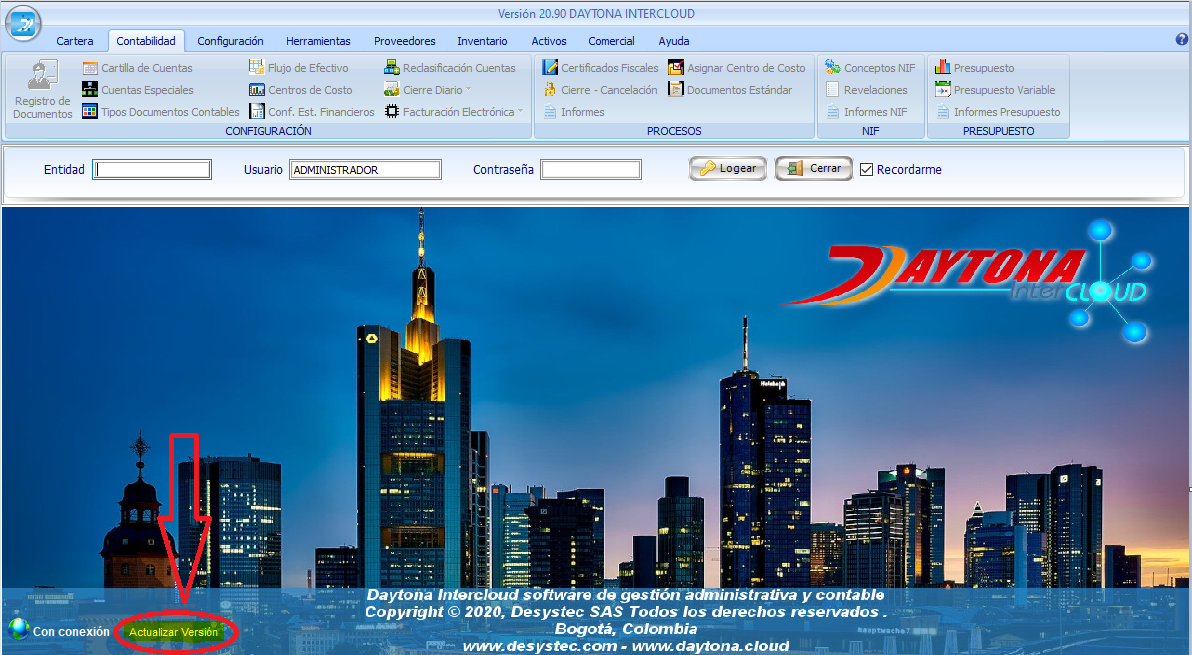Open Conf. Est. Financieros

click(x=312, y=112)
